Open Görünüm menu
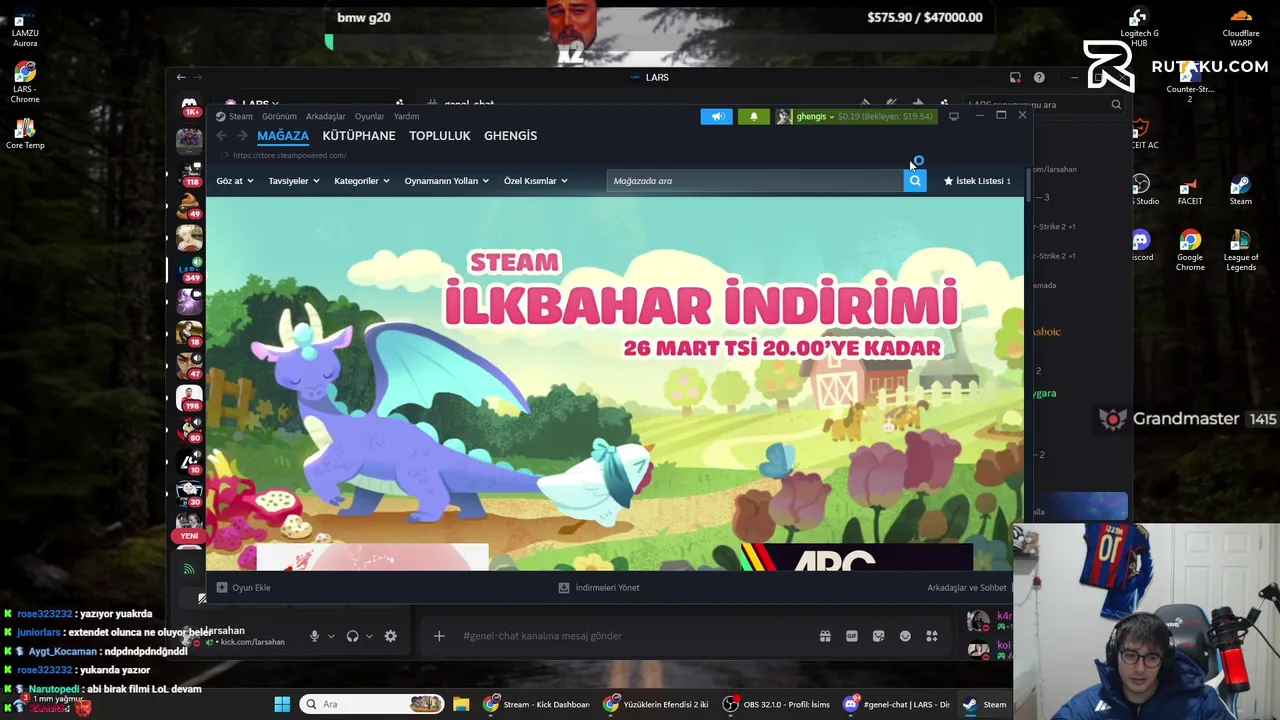This screenshot has width=1280, height=720. pos(279,117)
